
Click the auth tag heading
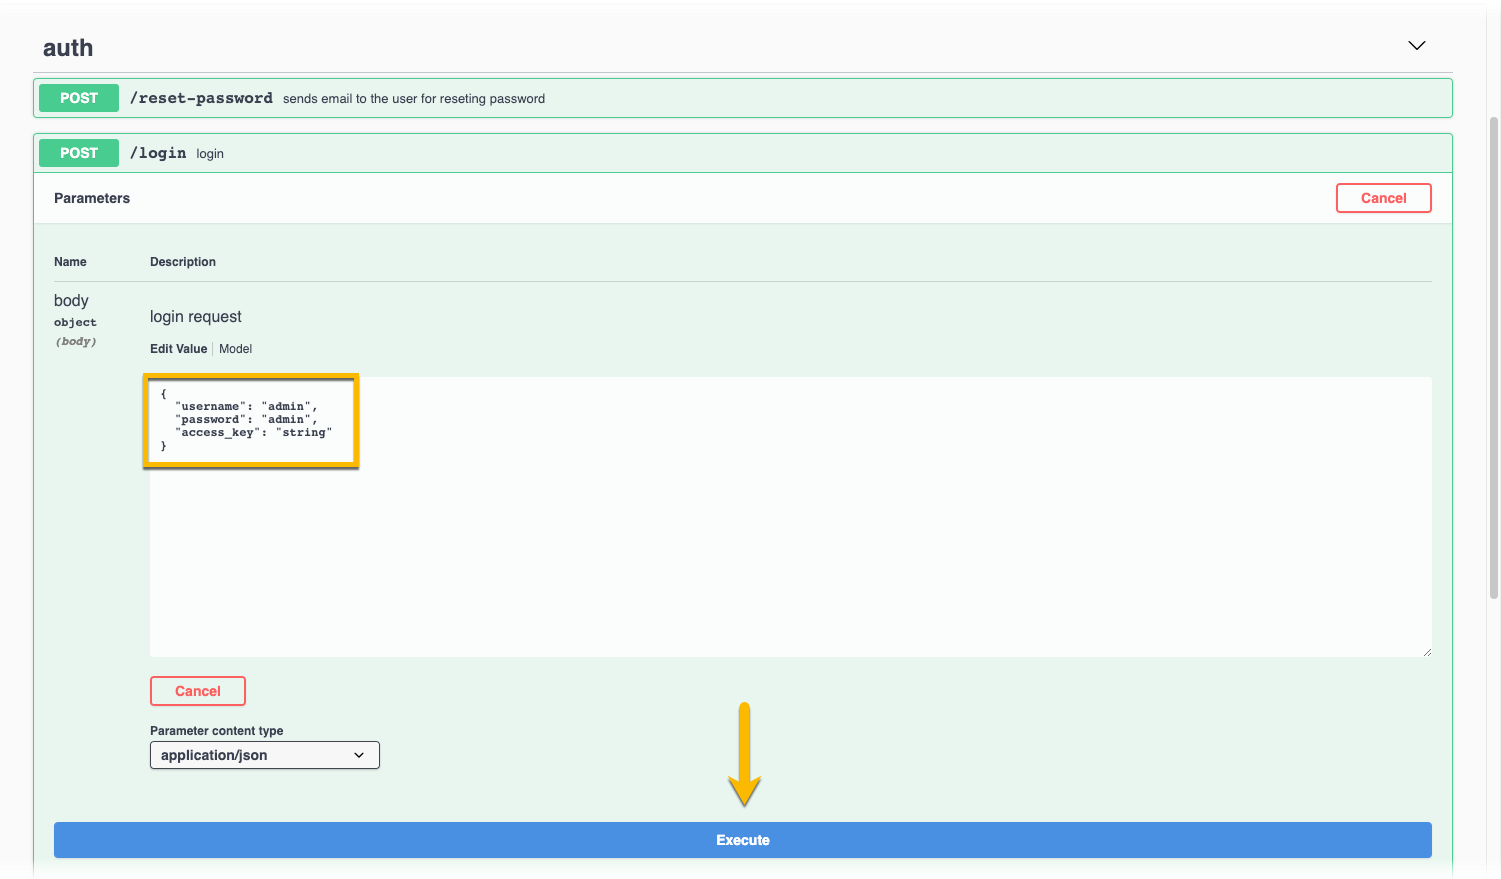click(x=68, y=48)
